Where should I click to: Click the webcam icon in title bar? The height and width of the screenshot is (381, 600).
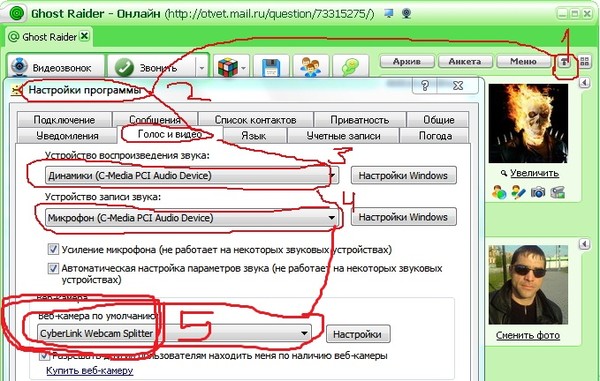(x=406, y=14)
